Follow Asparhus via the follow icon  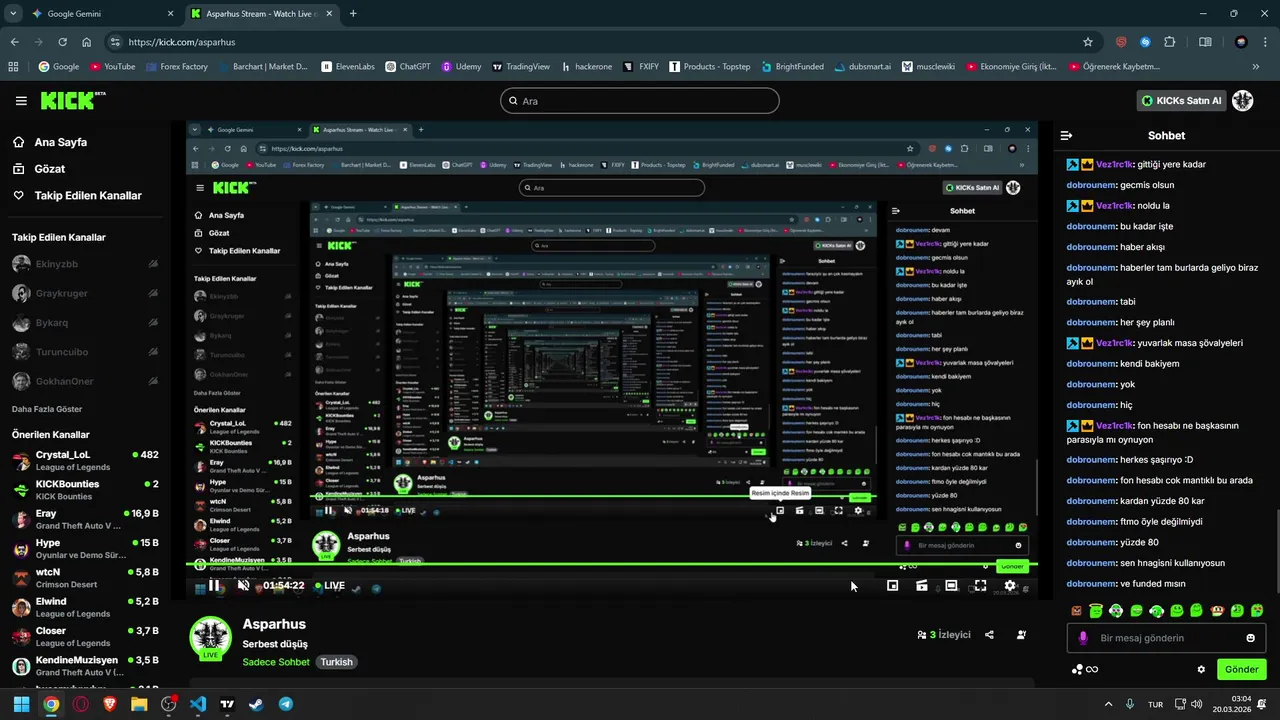tap(1021, 635)
